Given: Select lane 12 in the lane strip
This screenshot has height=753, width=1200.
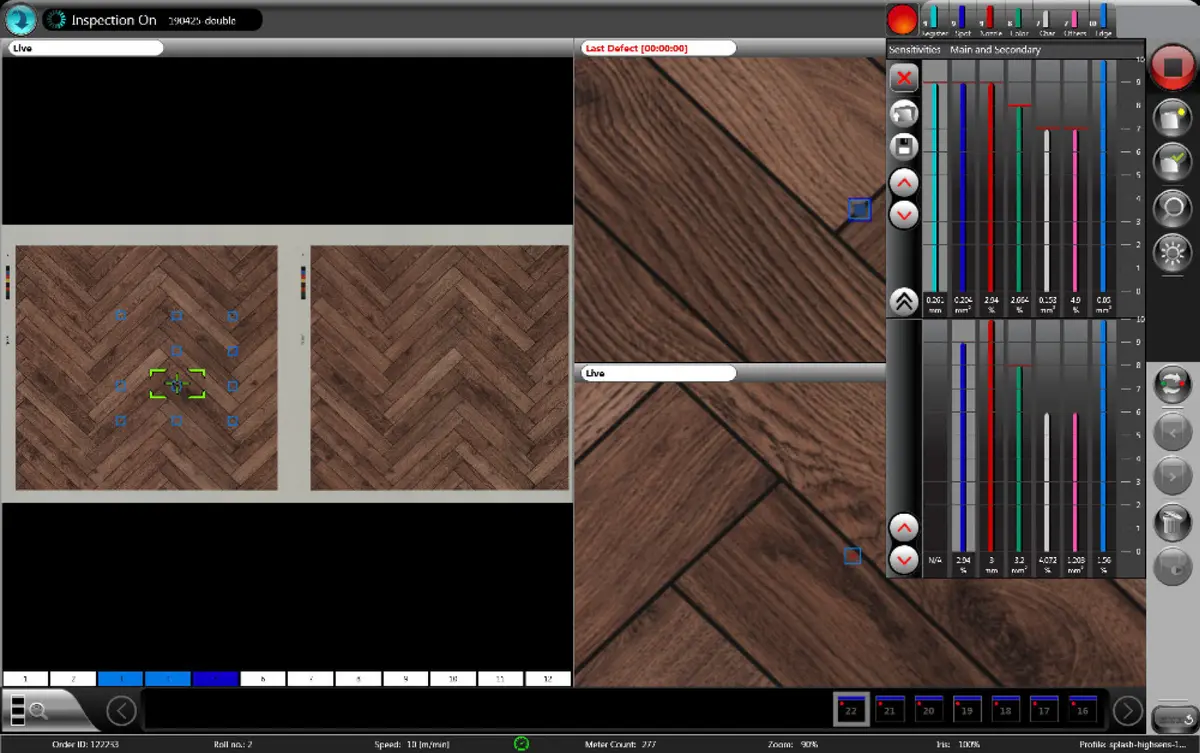Looking at the screenshot, I should click(547, 679).
